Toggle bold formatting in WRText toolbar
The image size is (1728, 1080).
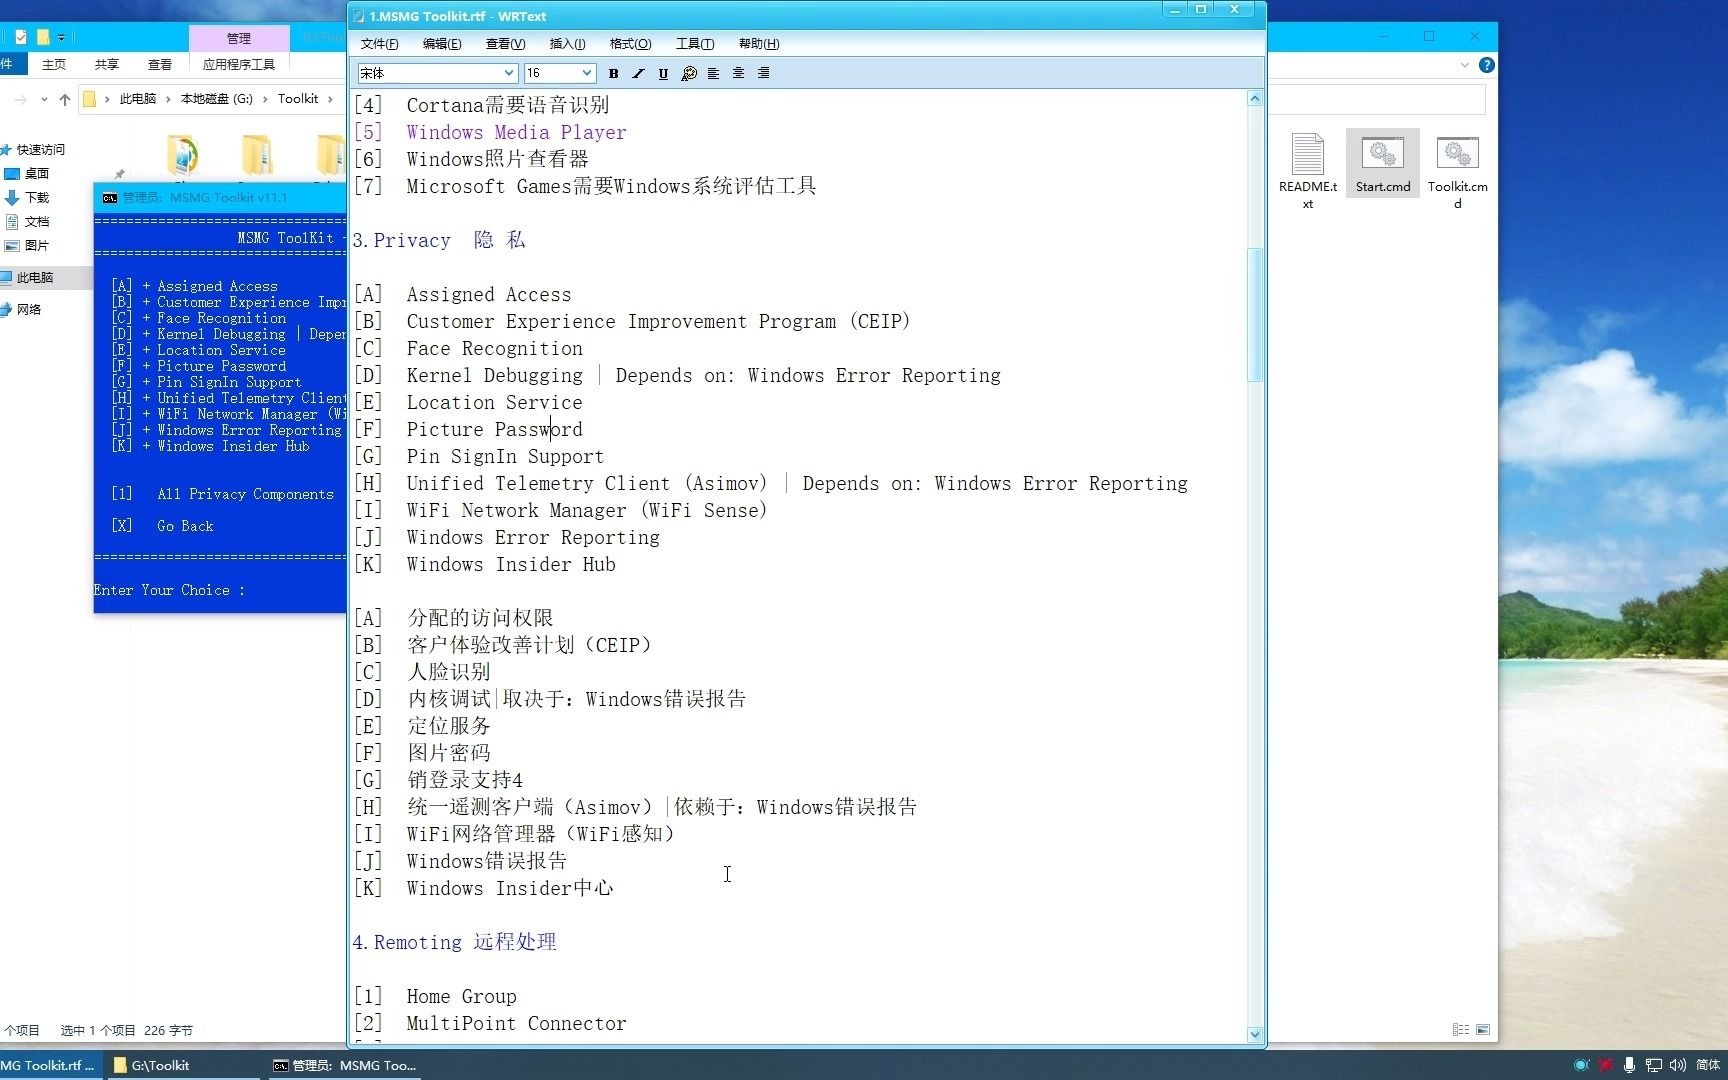point(613,73)
